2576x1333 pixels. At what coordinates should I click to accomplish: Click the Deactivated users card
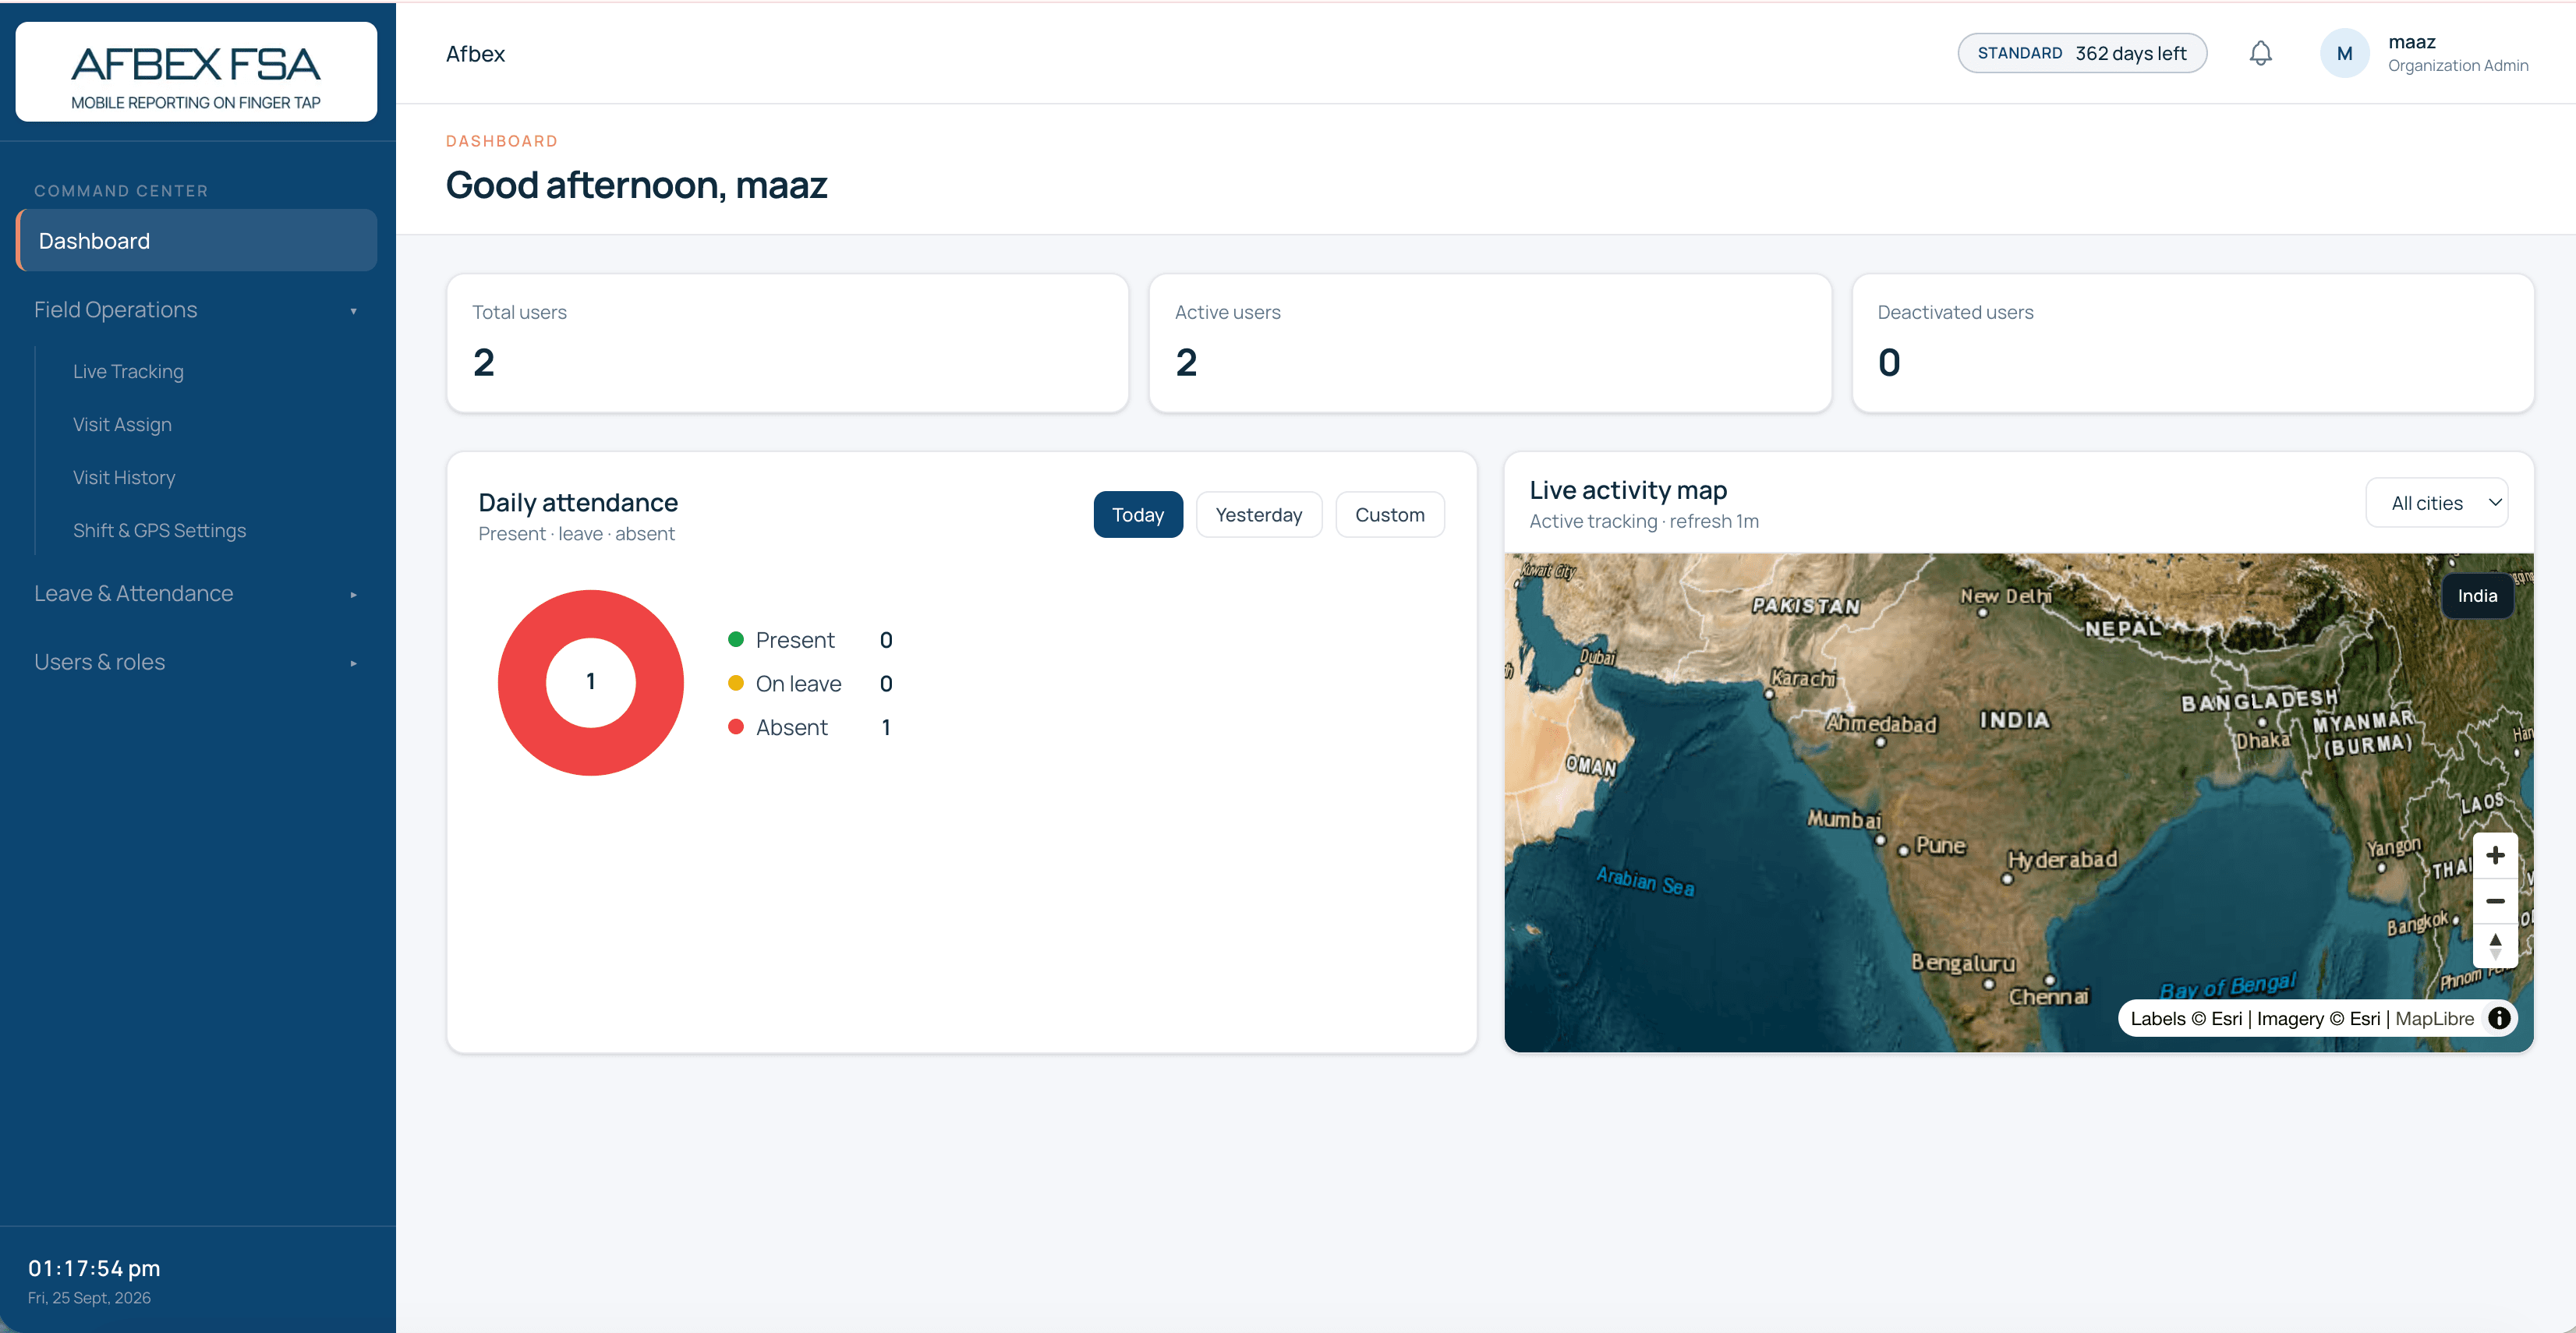coord(2192,343)
